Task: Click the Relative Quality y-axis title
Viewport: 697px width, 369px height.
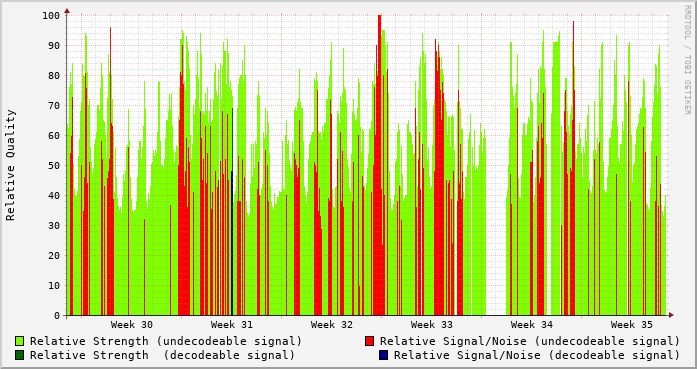Action: pos(11,165)
